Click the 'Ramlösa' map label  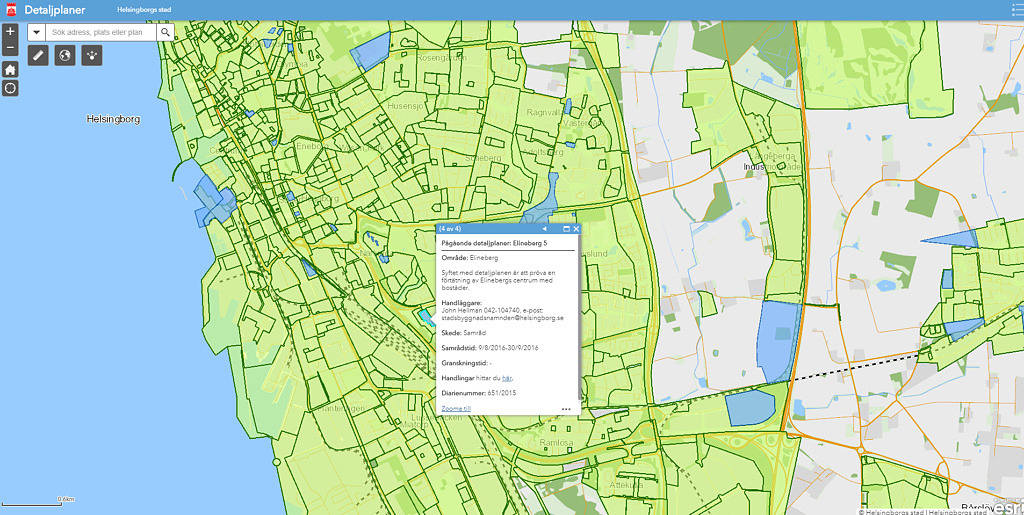556,443
